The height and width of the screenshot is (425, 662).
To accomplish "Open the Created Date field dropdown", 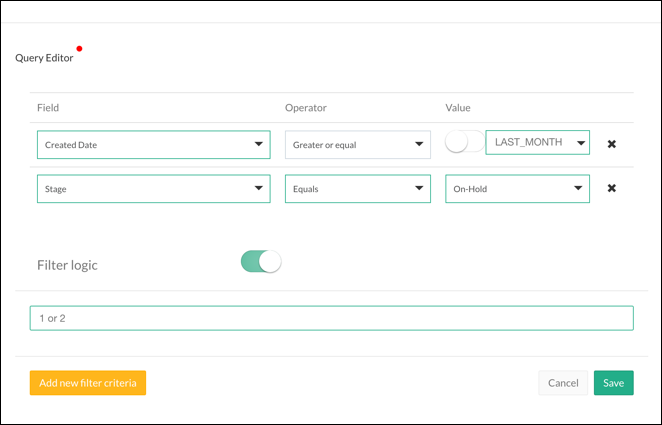I will [x=153, y=145].
